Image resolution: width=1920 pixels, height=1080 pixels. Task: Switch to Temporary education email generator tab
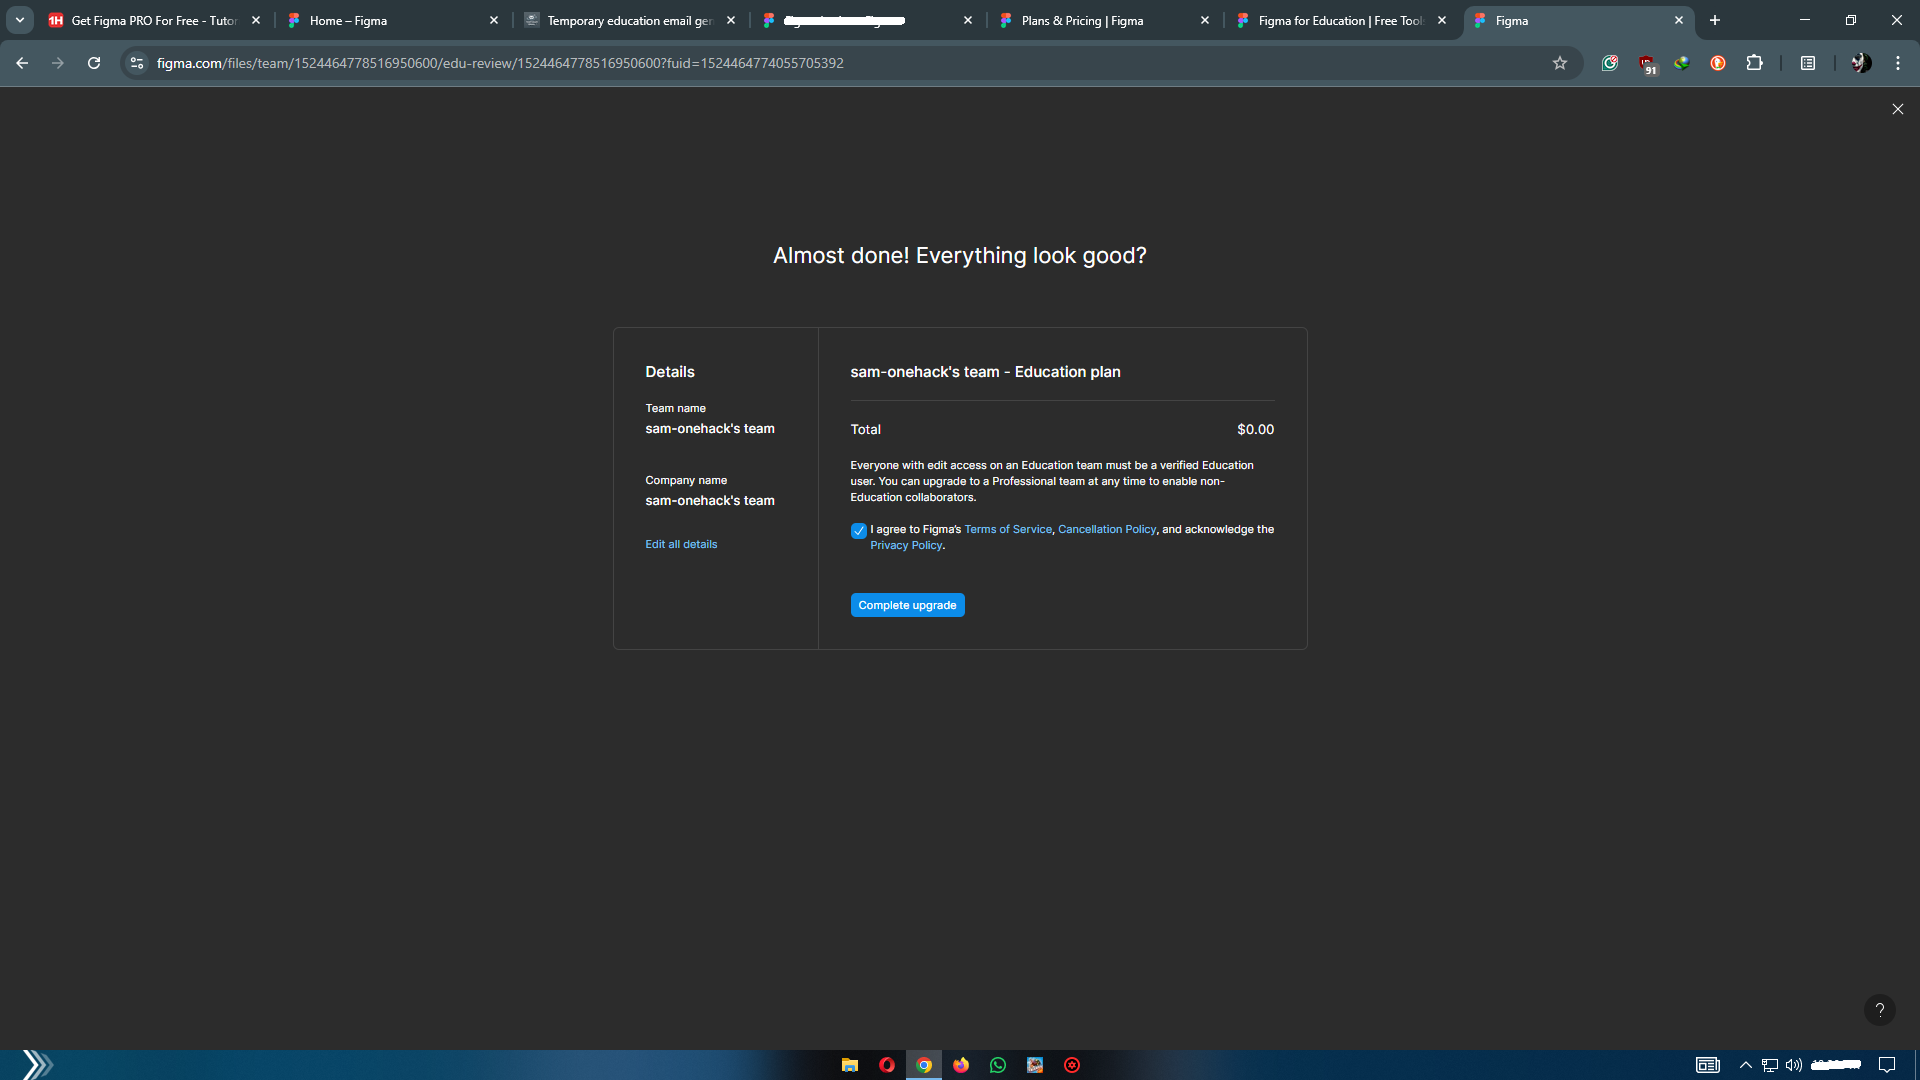click(631, 20)
